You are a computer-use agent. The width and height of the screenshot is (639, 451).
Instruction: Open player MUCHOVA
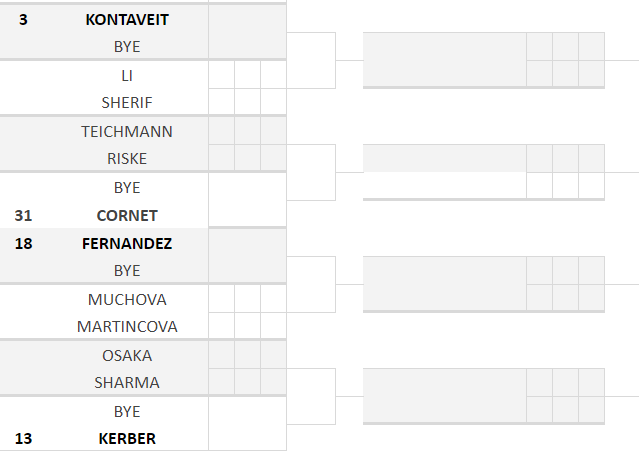click(x=127, y=299)
